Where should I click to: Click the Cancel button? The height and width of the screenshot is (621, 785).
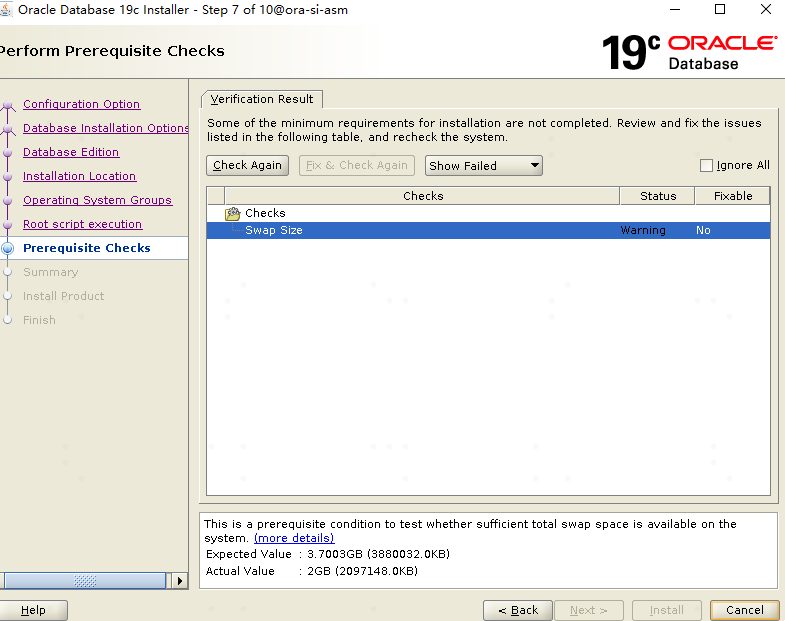(745, 610)
